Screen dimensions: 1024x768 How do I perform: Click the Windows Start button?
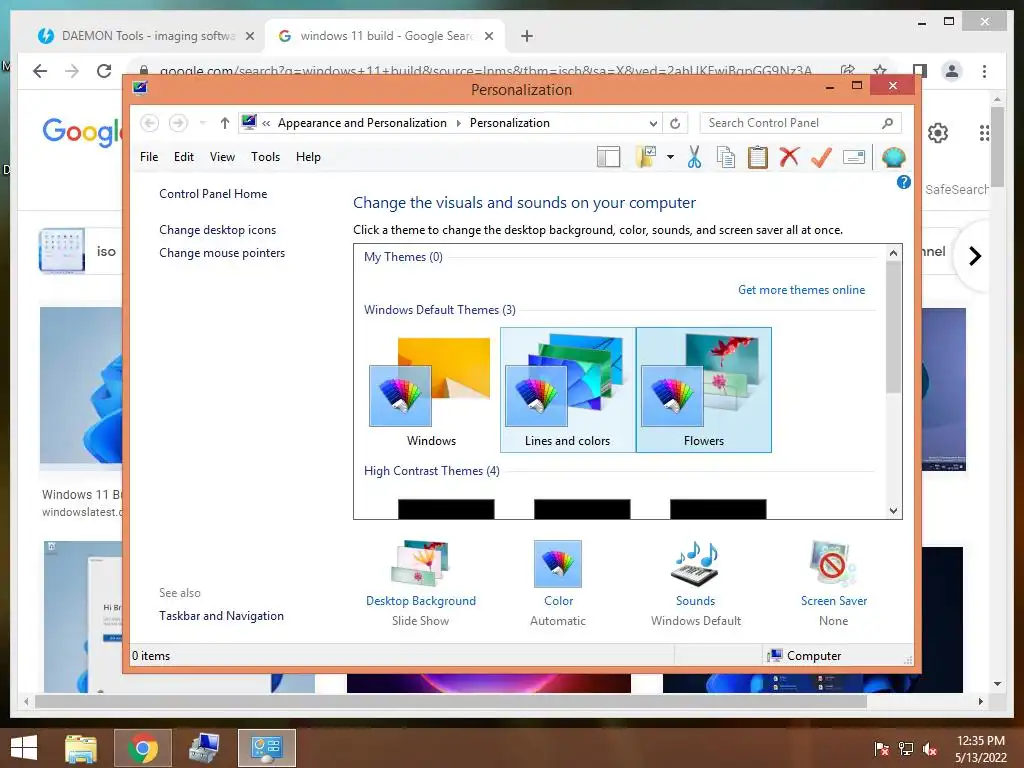[24, 748]
